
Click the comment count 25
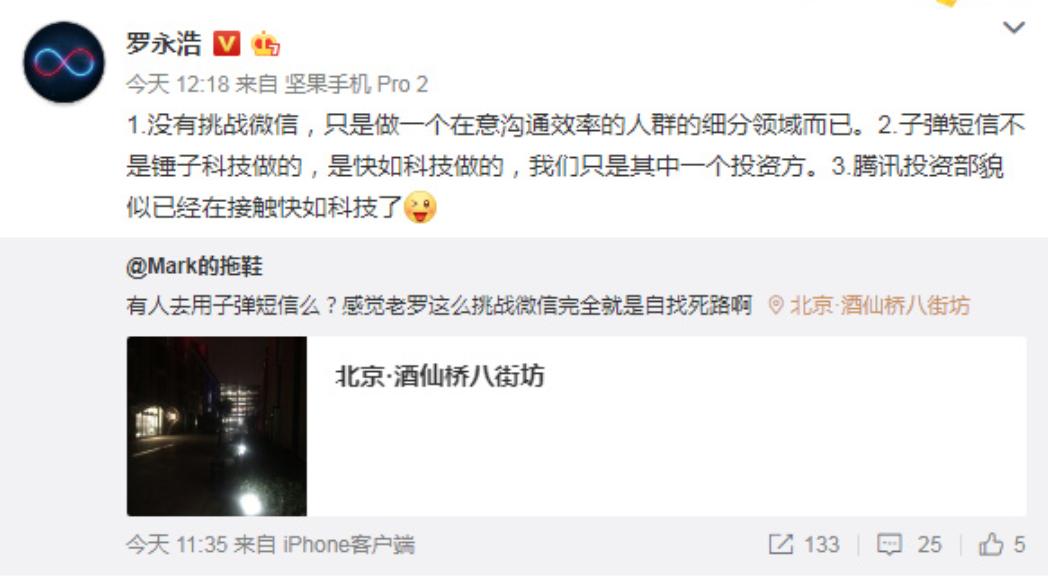(930, 545)
